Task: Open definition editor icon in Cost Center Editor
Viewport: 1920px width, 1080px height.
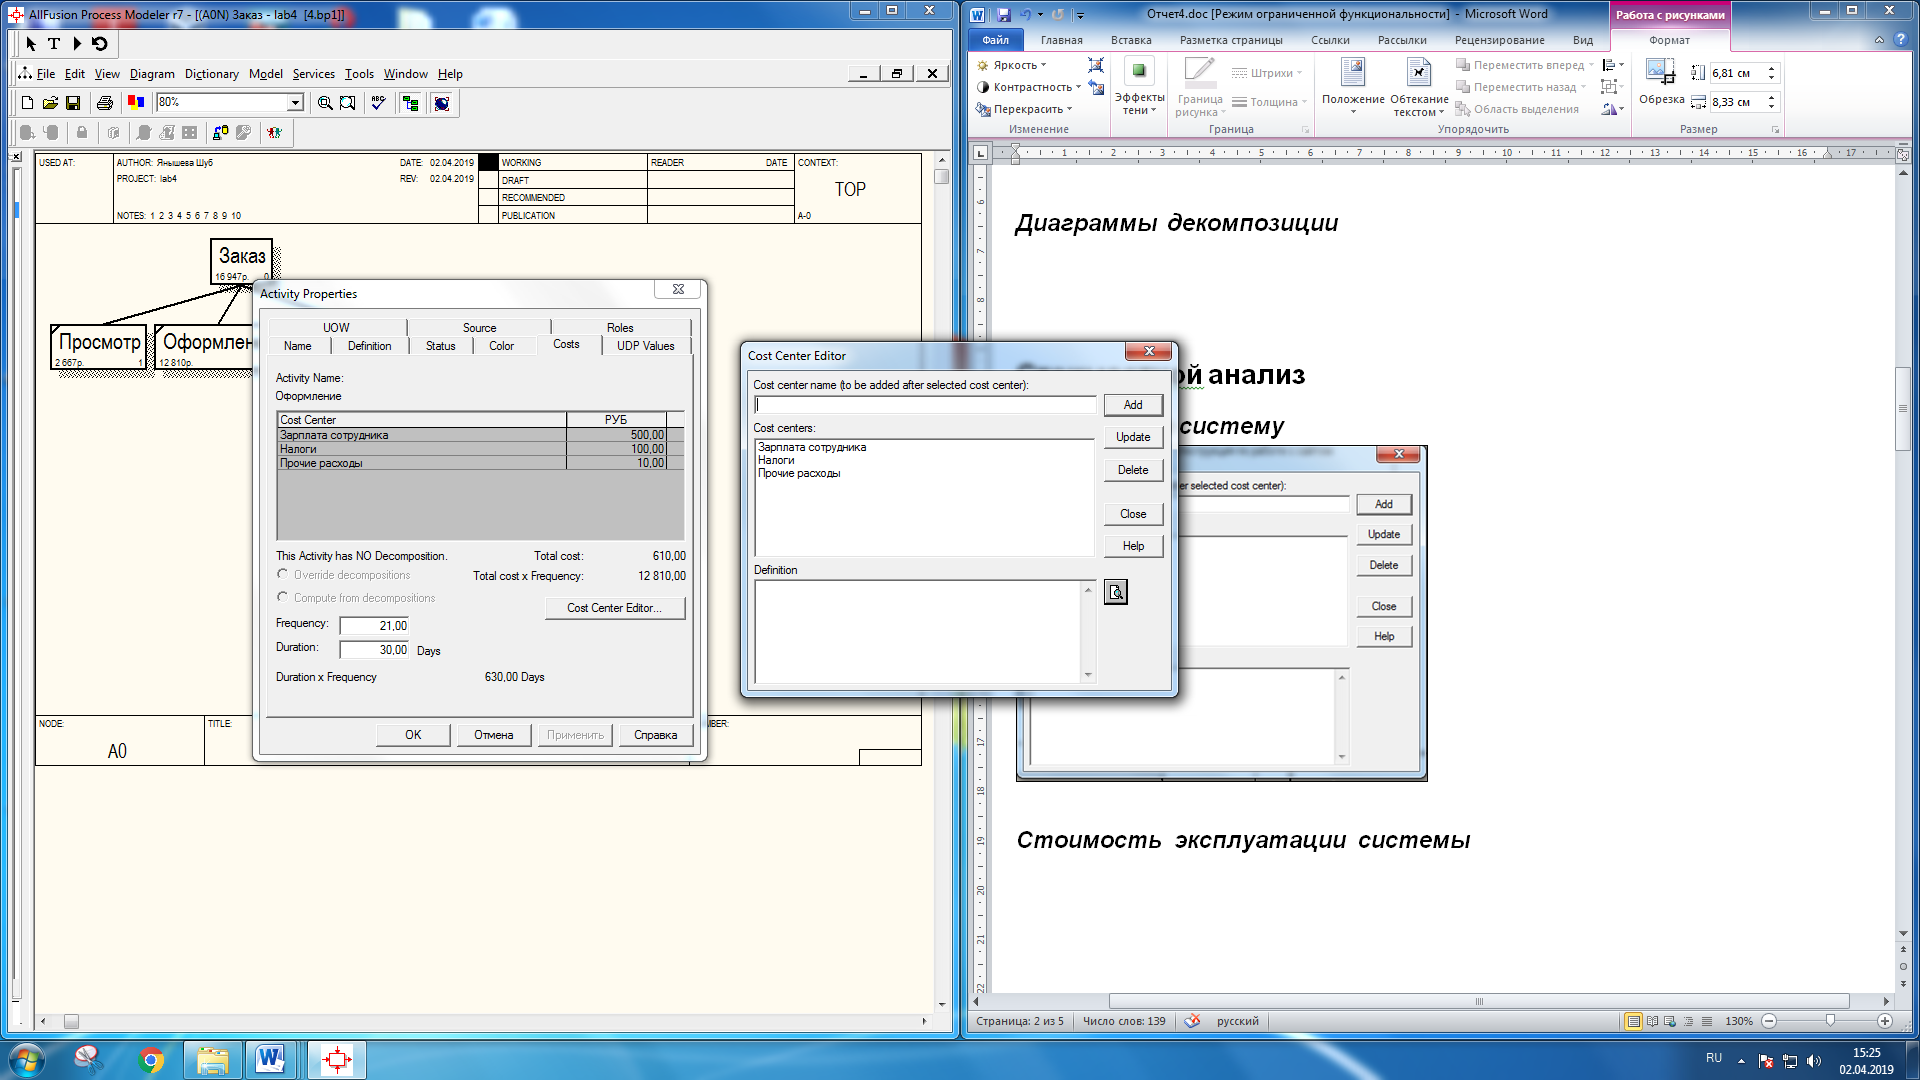Action: (x=1115, y=593)
